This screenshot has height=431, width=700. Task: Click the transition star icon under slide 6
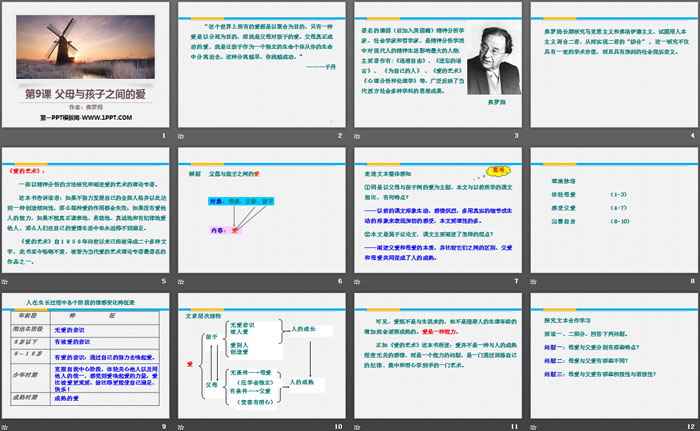coord(183,281)
